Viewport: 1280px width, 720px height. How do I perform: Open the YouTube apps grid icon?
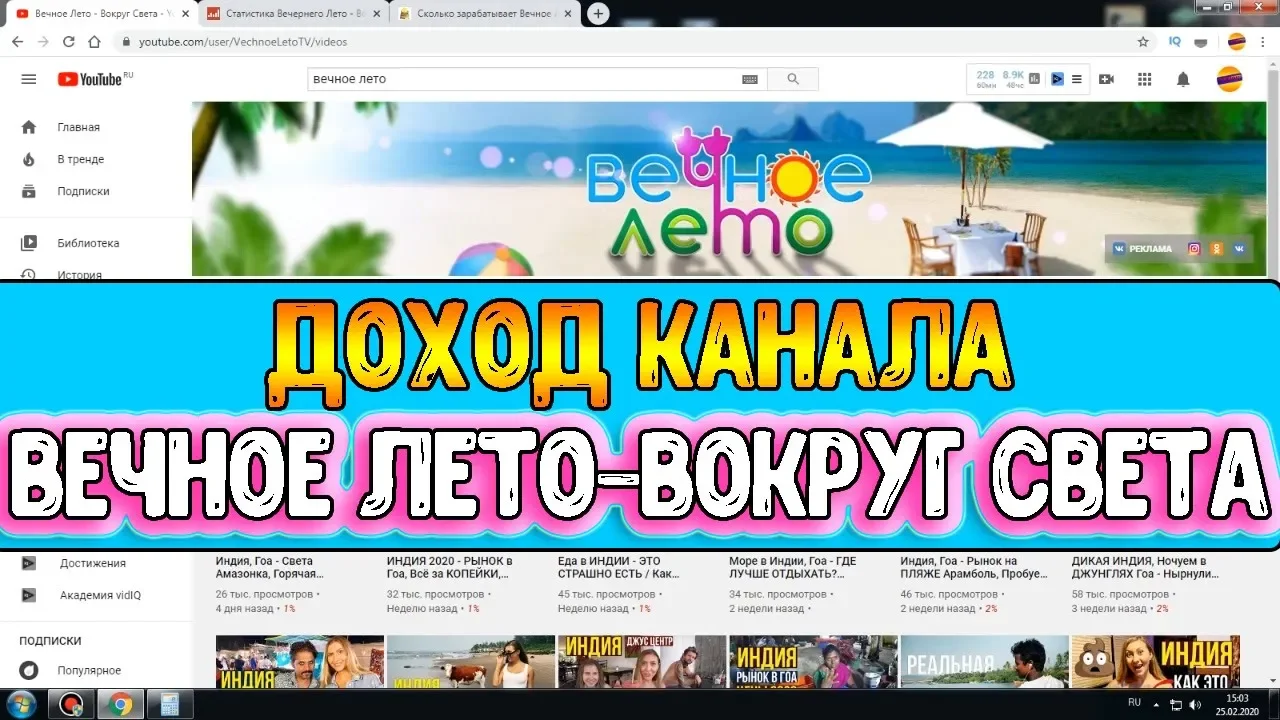(x=1145, y=79)
